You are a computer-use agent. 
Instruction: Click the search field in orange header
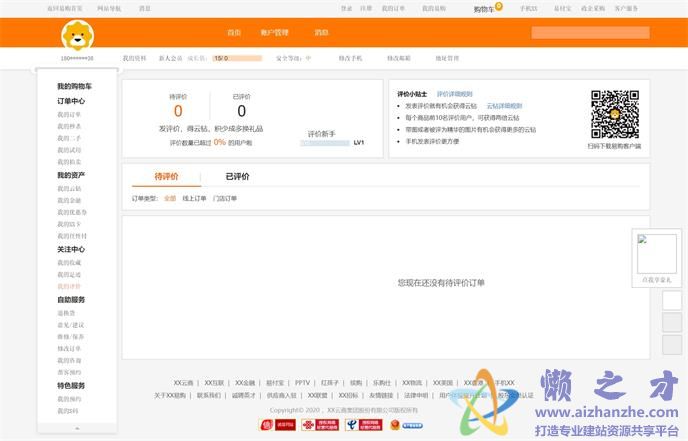(591, 32)
